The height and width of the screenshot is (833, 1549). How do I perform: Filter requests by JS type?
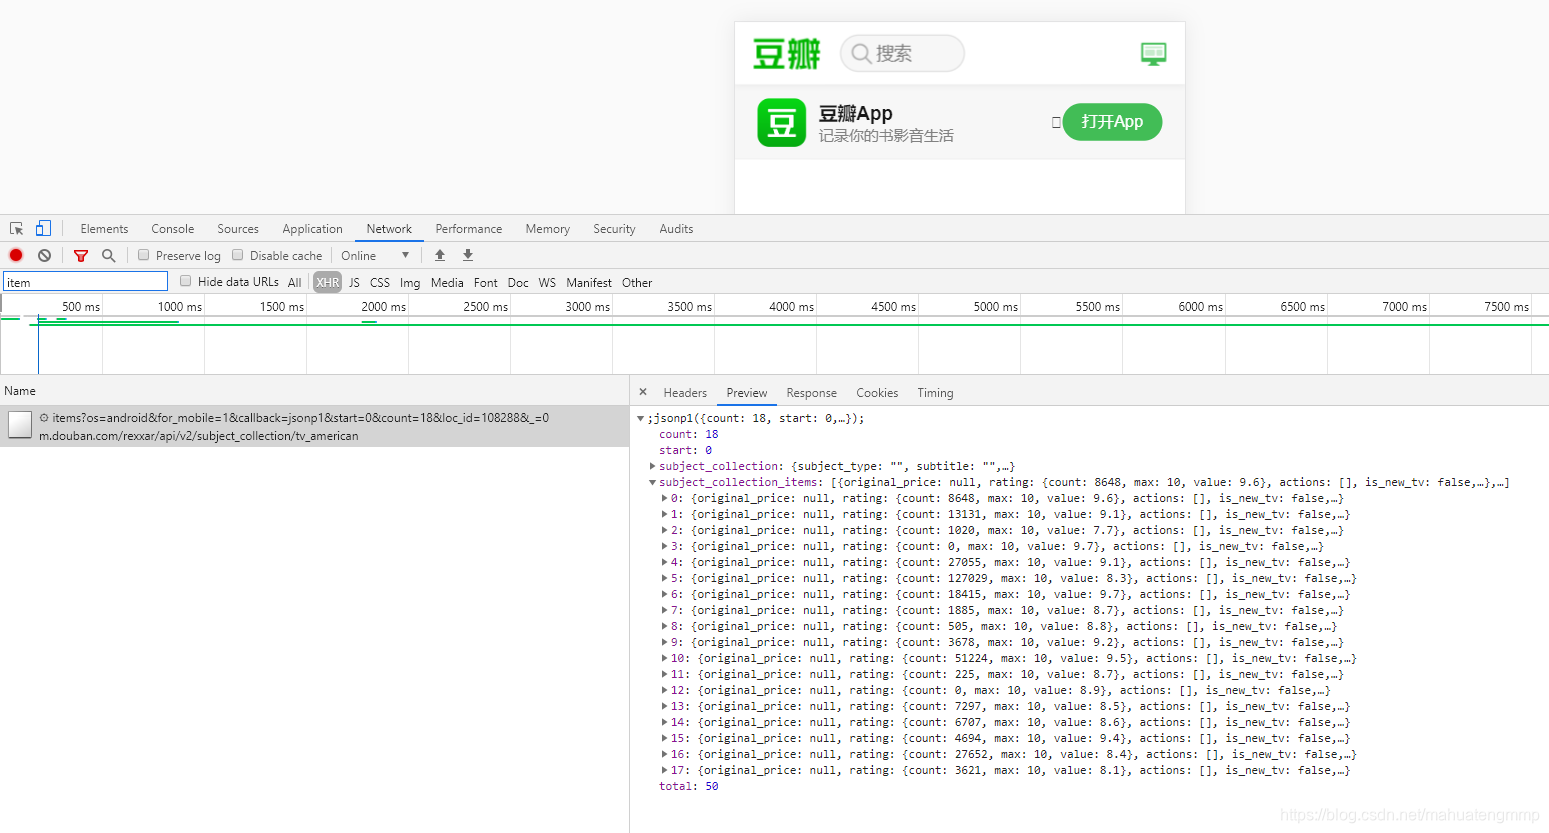coord(354,283)
